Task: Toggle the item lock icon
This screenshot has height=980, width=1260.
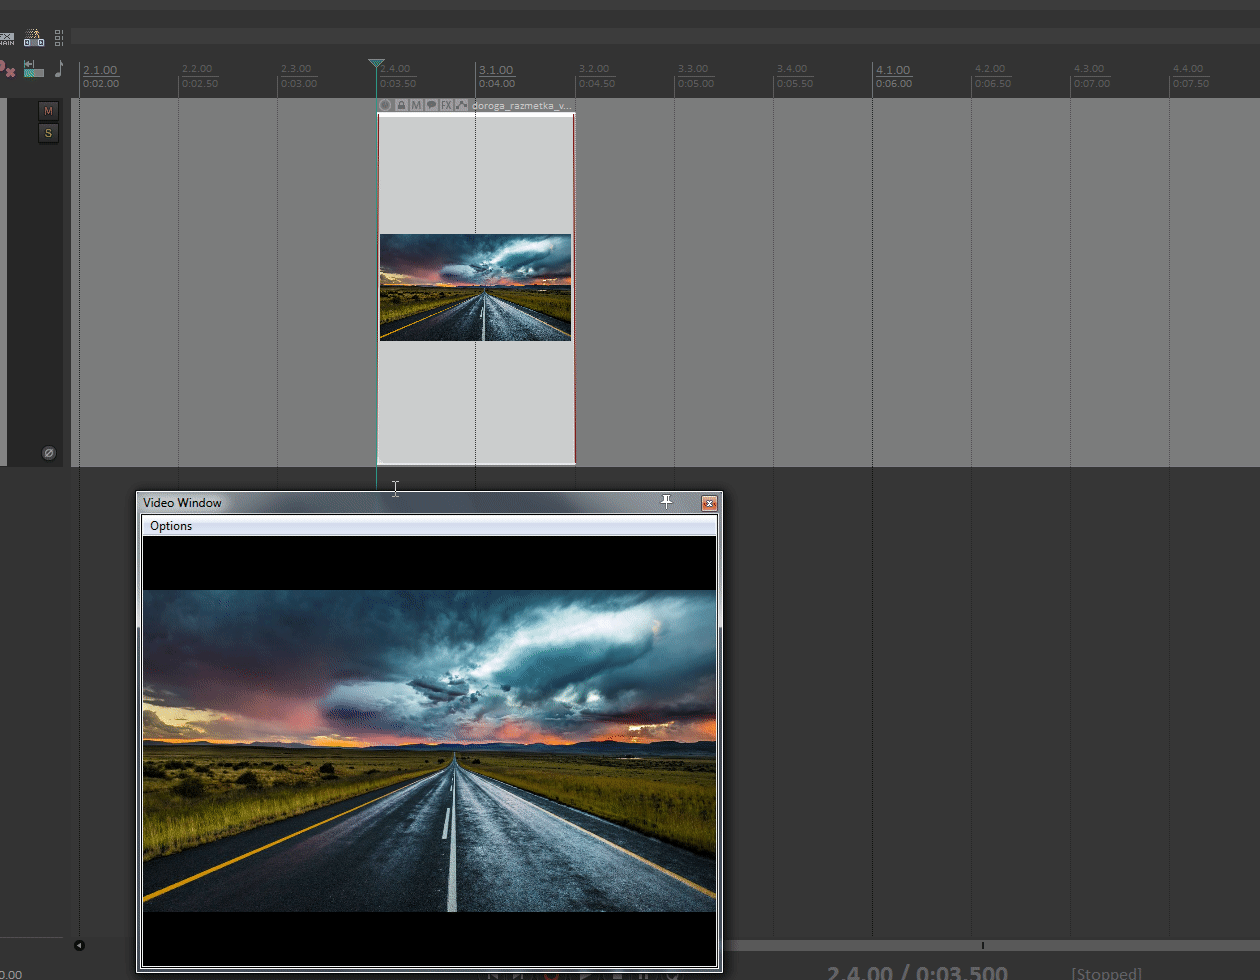Action: (401, 105)
